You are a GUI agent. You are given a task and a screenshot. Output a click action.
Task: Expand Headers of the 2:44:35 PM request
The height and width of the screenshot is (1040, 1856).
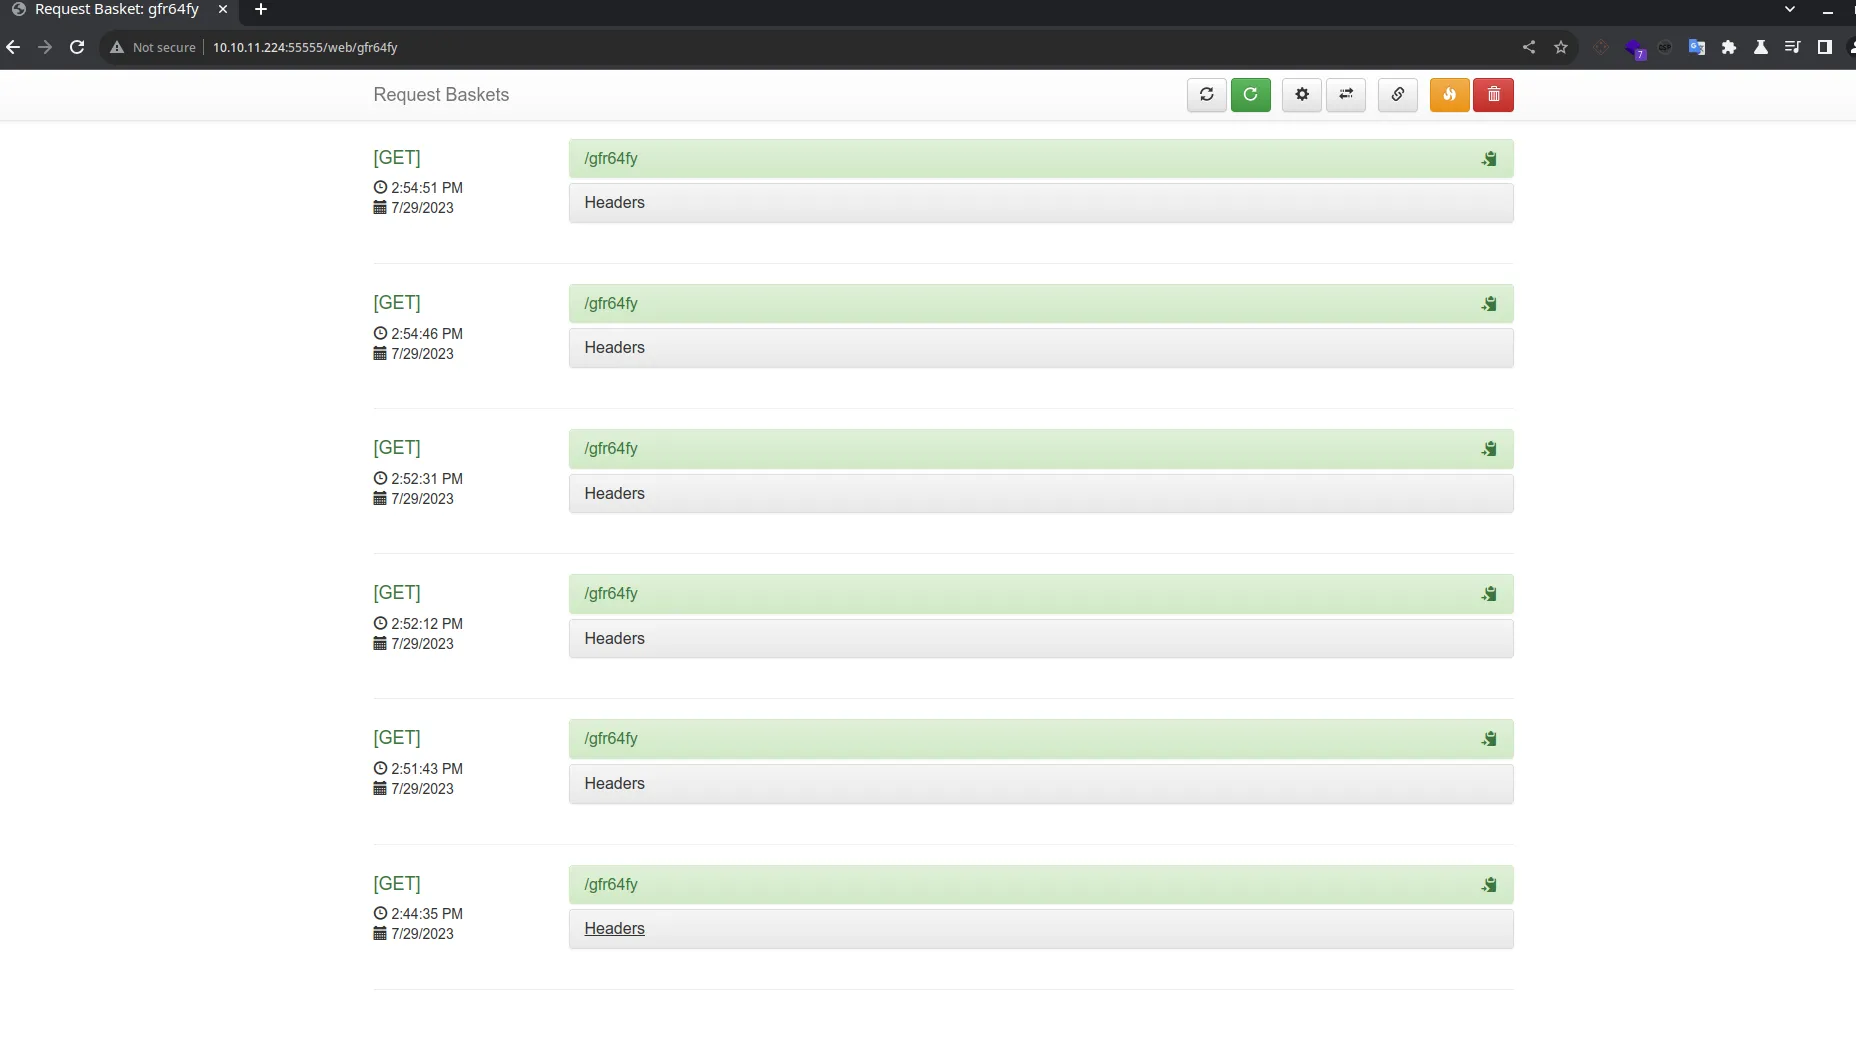coord(614,929)
